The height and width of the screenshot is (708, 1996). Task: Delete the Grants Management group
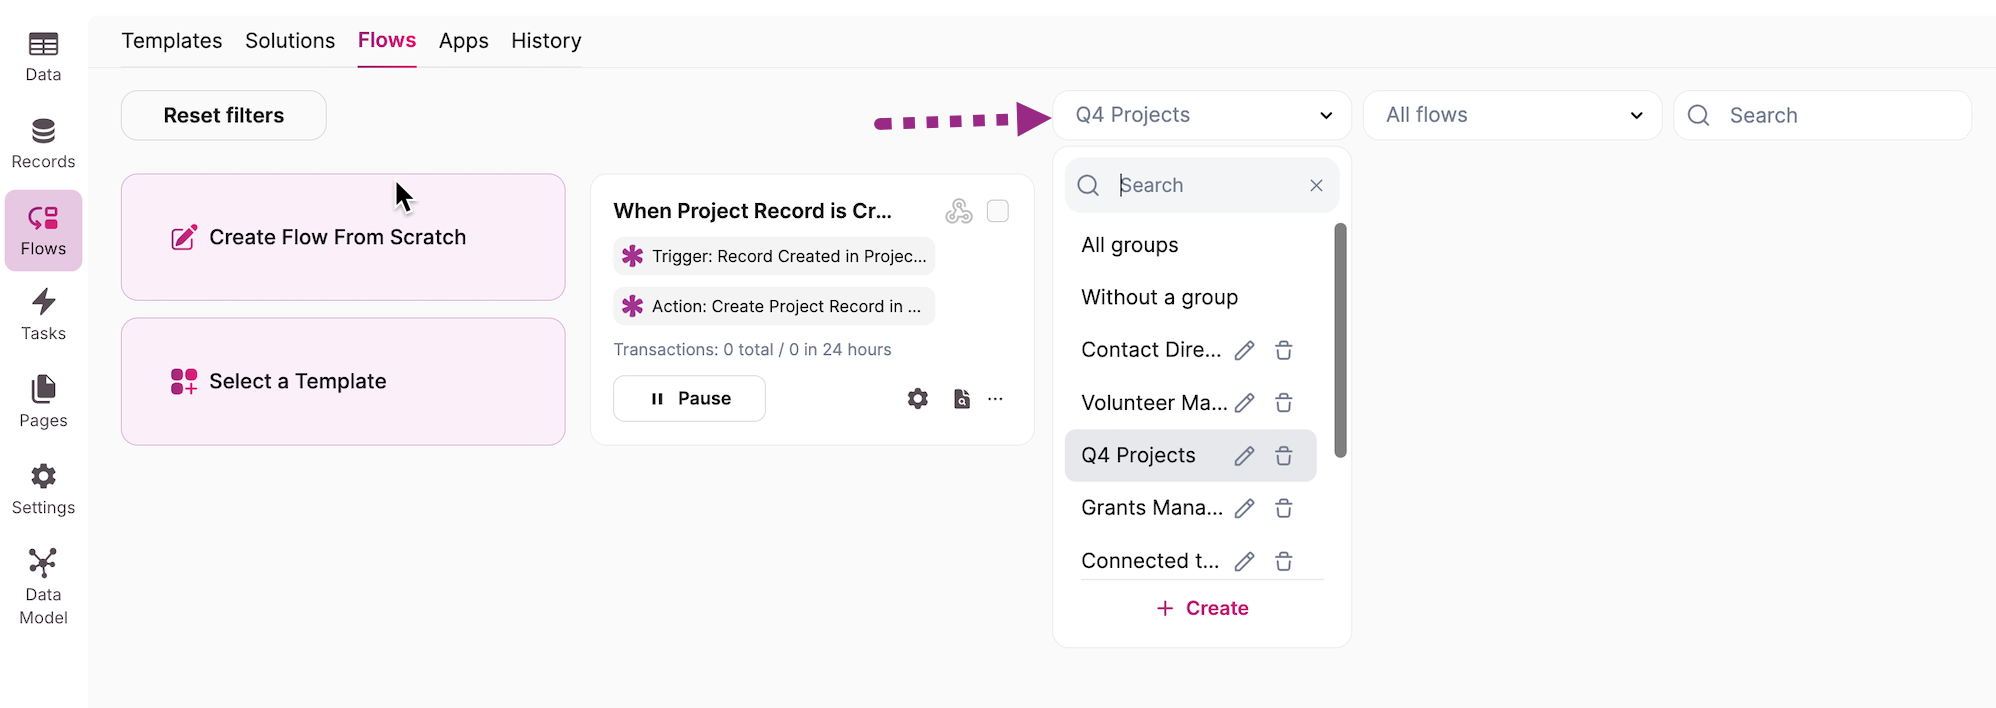(1284, 509)
